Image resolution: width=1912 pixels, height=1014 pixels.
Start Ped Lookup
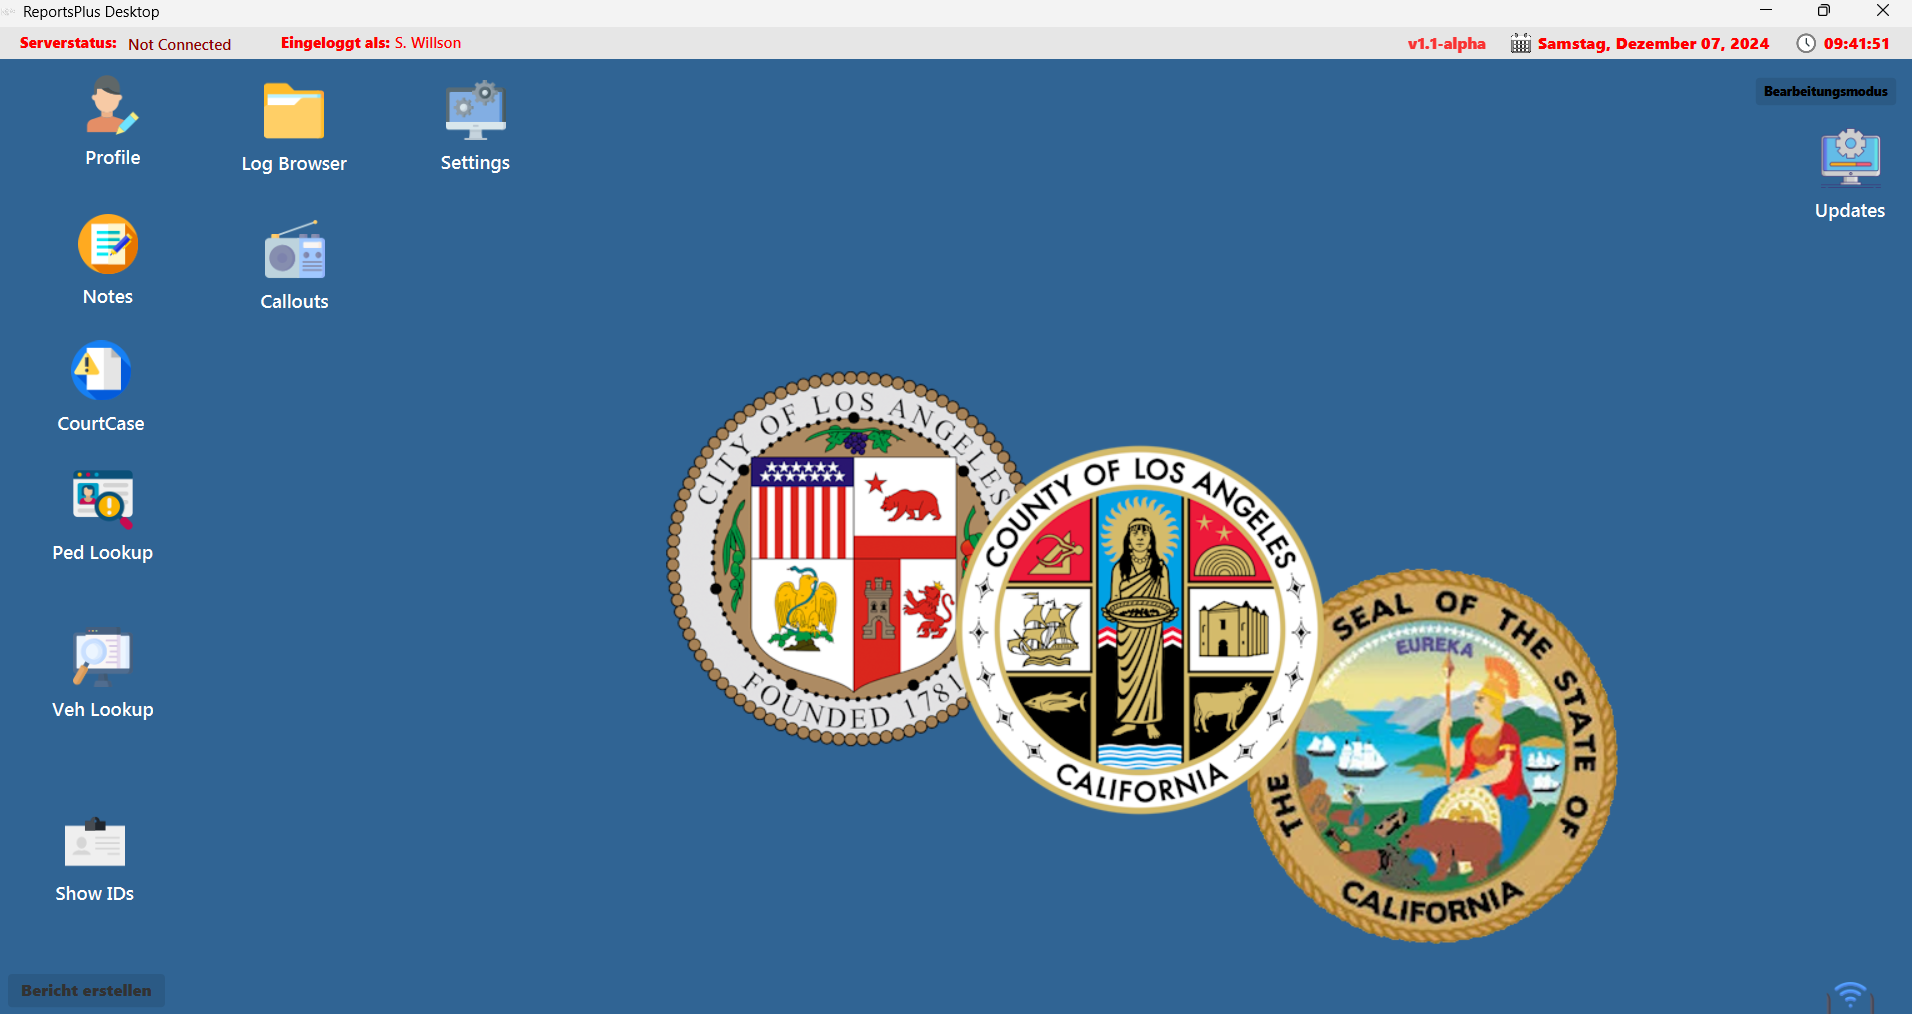click(x=102, y=499)
